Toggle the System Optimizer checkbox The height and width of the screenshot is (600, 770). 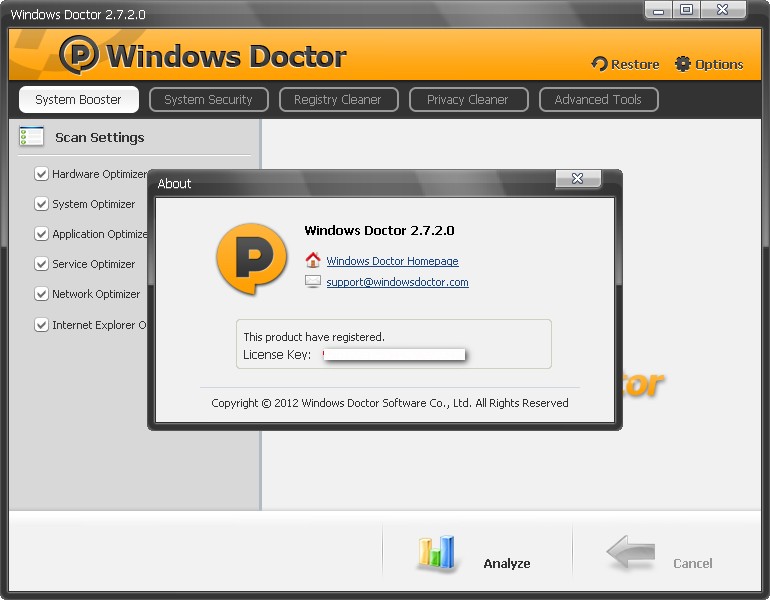click(41, 204)
